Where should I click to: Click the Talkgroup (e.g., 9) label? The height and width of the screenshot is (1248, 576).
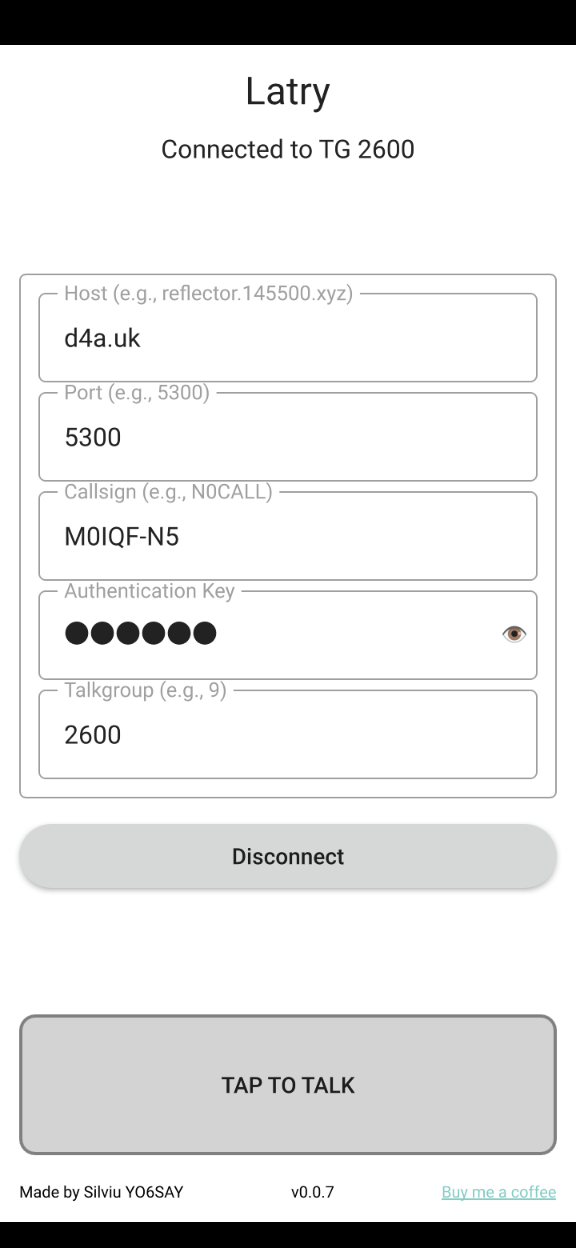[146, 690]
